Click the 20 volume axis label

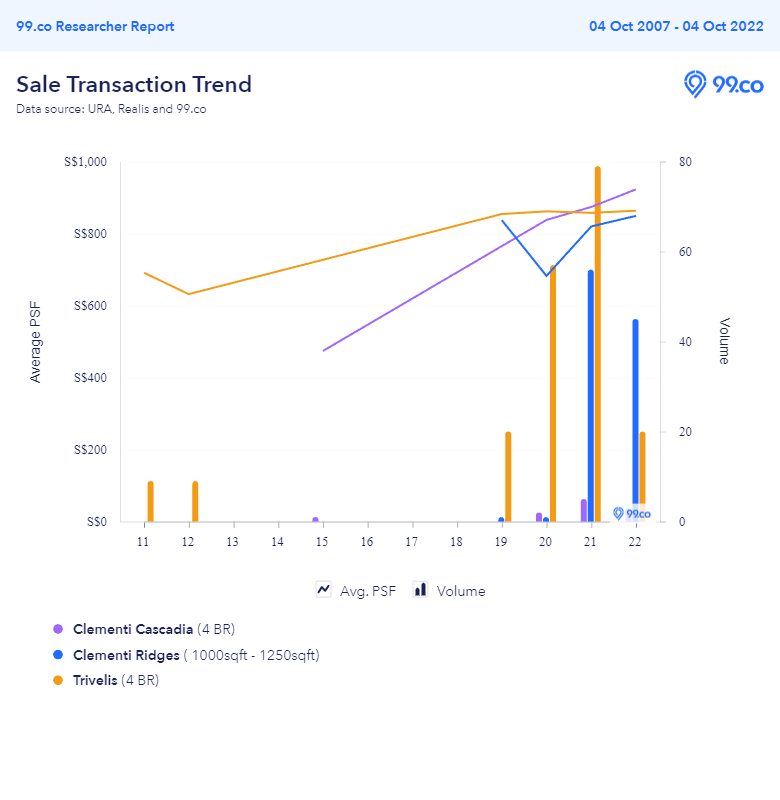click(685, 432)
